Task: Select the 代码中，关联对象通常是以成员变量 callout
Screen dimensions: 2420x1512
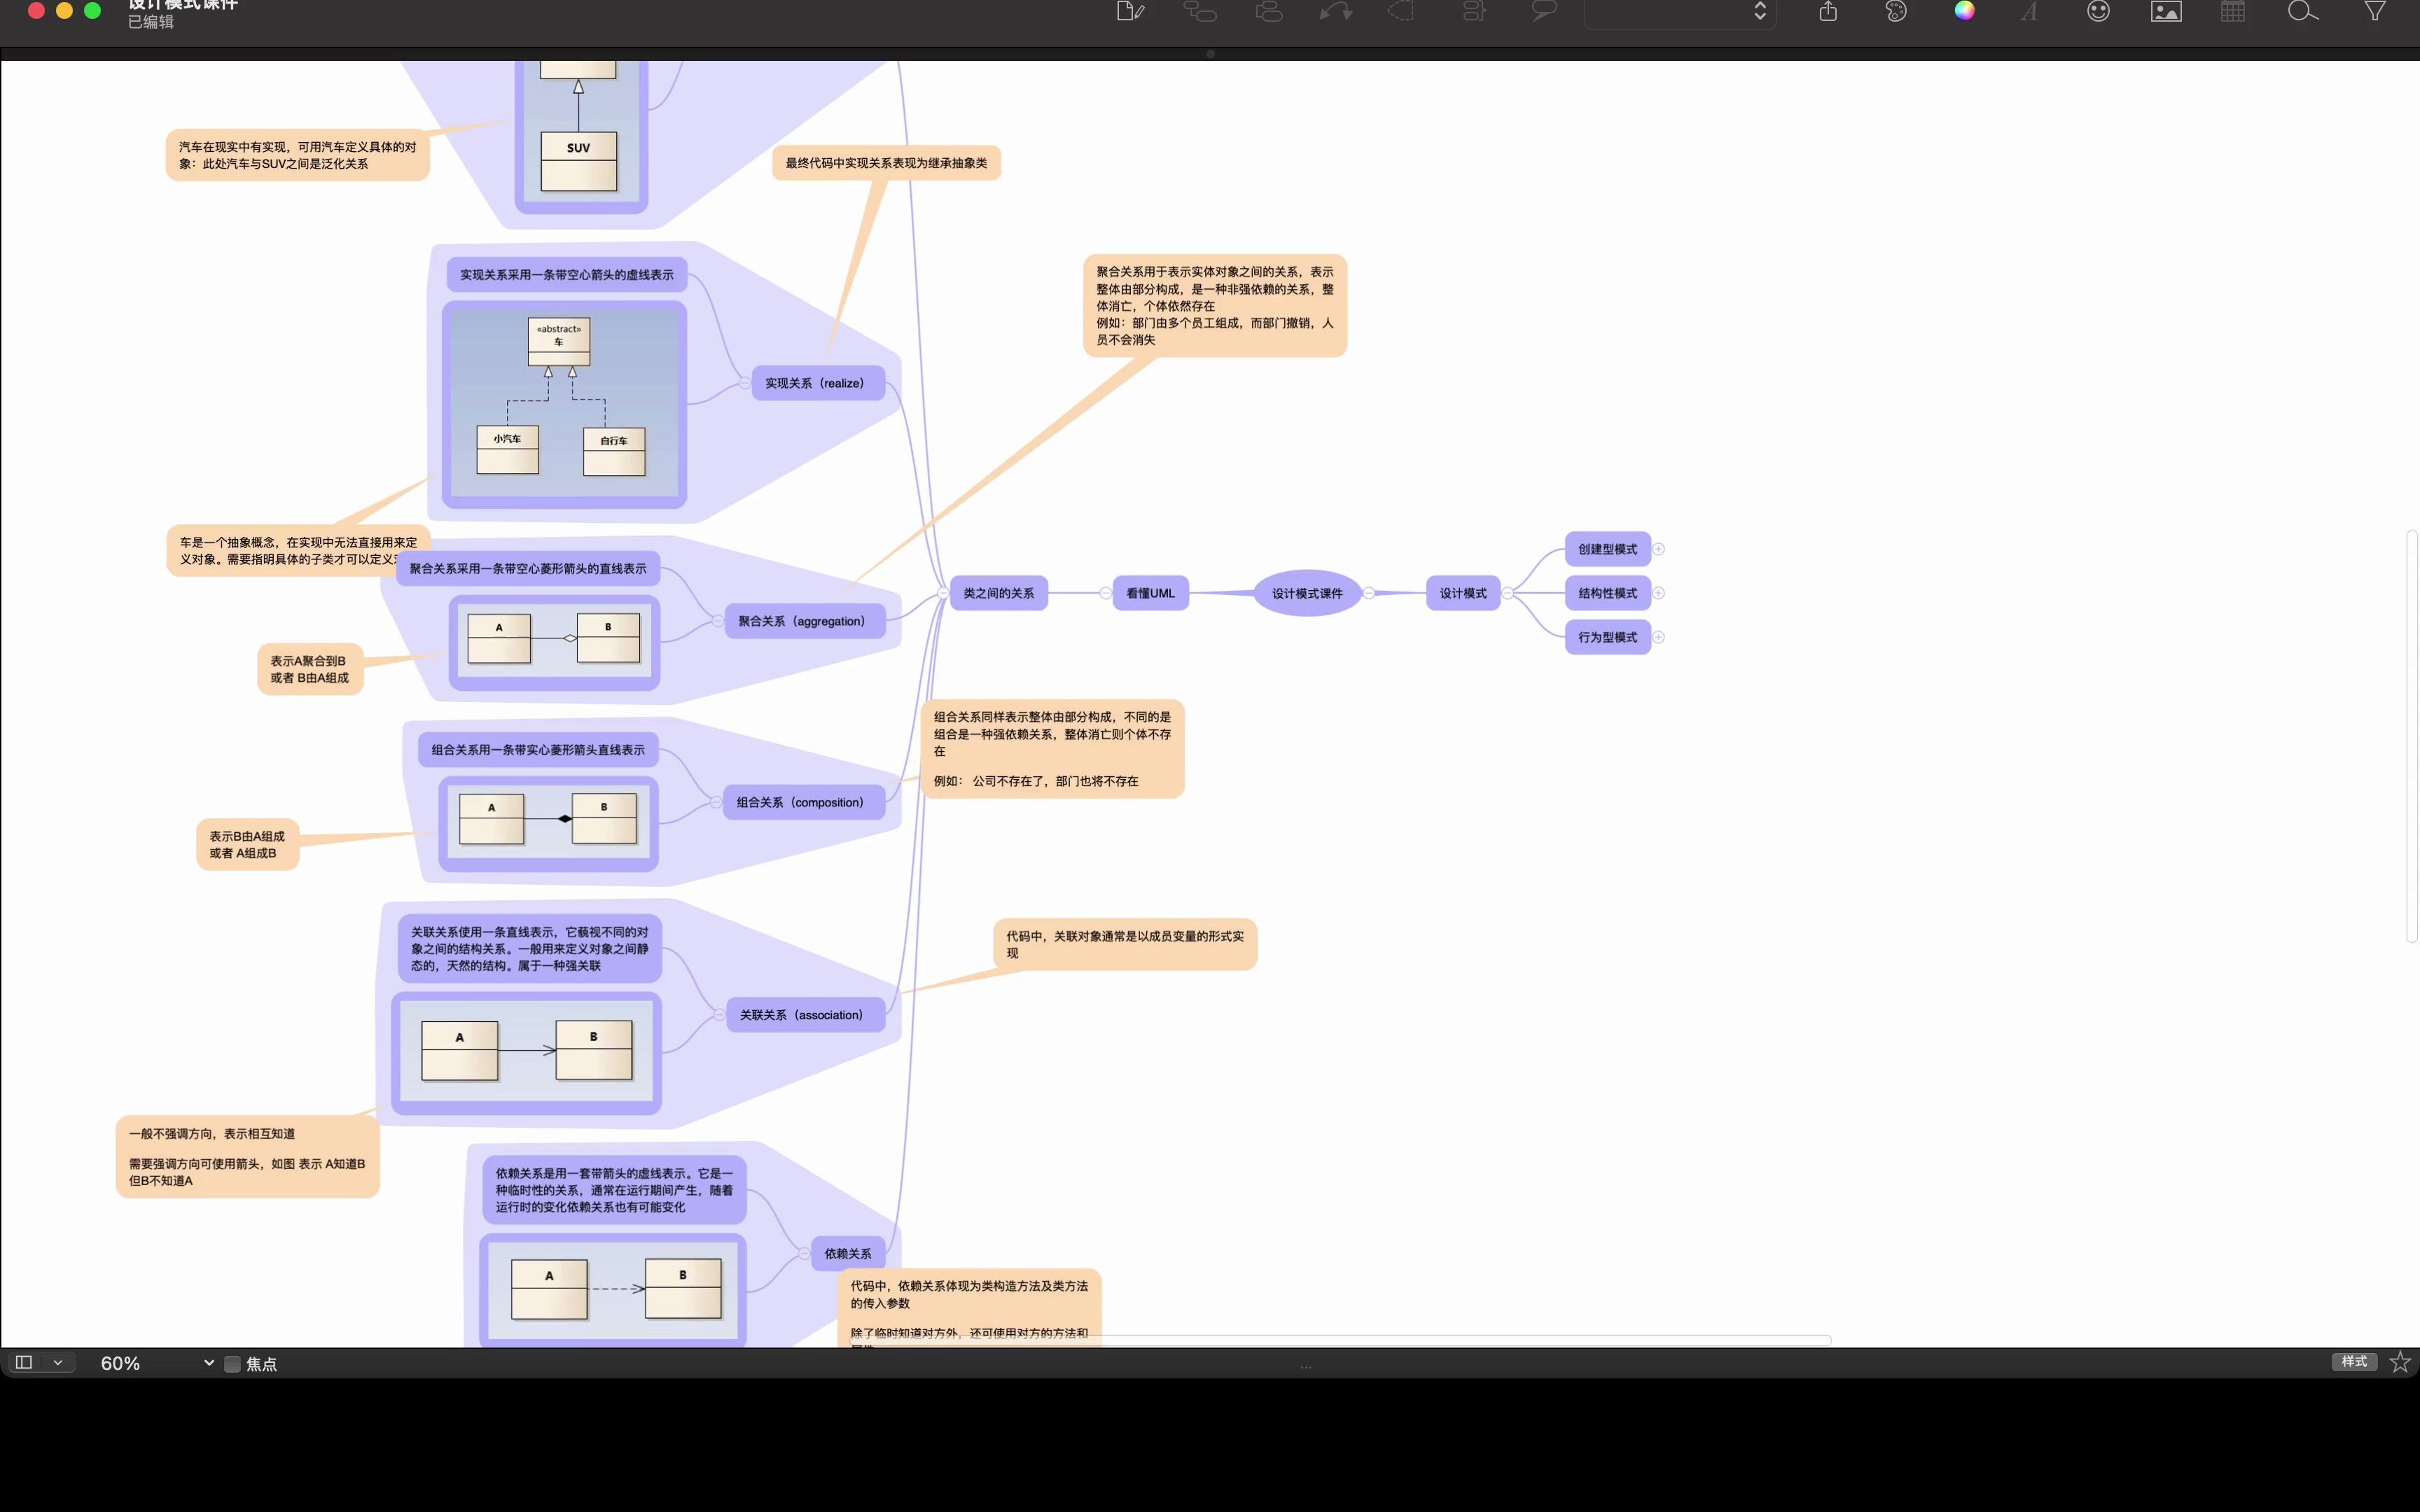Action: (1125, 944)
